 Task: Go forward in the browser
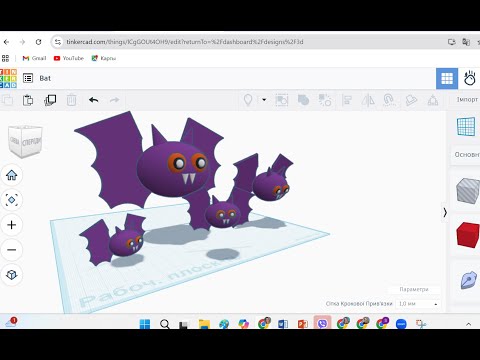[22, 42]
